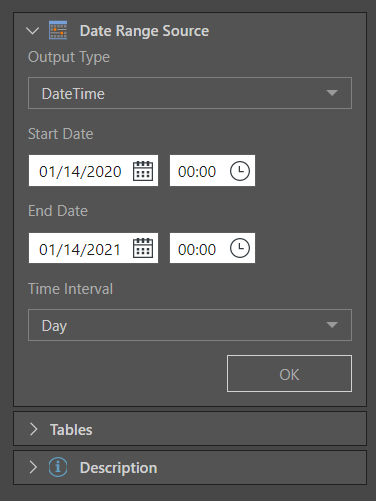Click the Start Date 00:00 time field
376x501 pixels.
point(212,171)
